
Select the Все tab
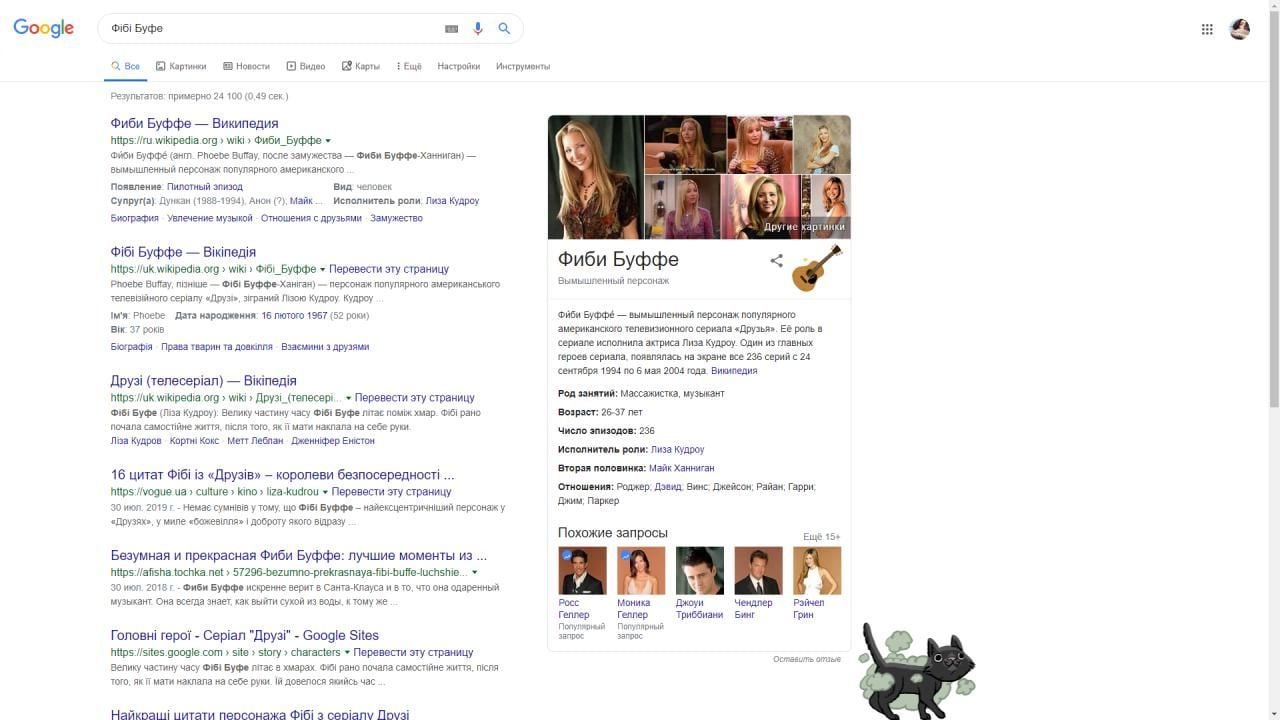[125, 66]
